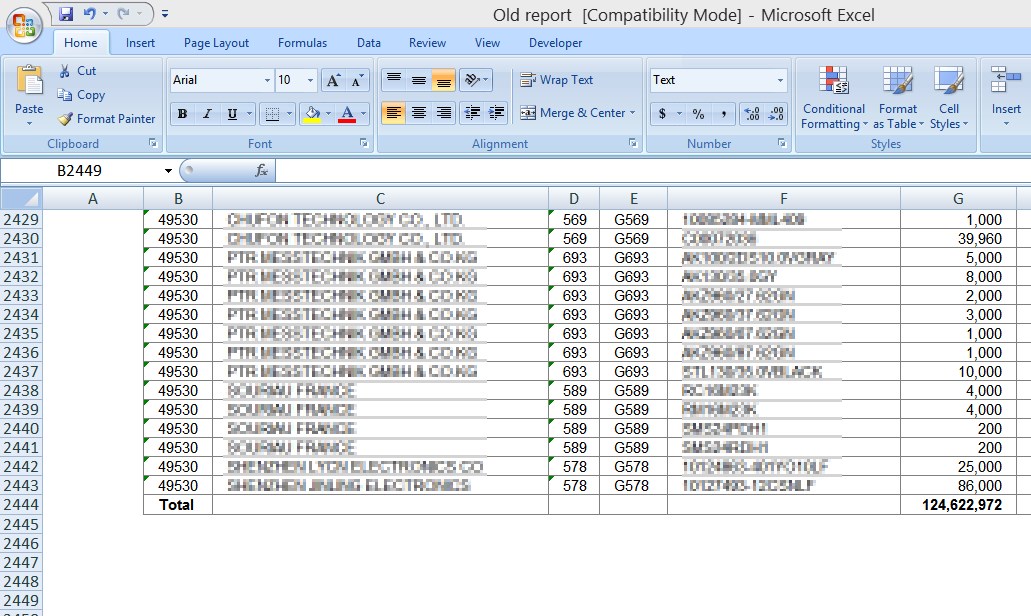1031x616 pixels.
Task: Open Clipboard dialog launcher
Action: (153, 143)
